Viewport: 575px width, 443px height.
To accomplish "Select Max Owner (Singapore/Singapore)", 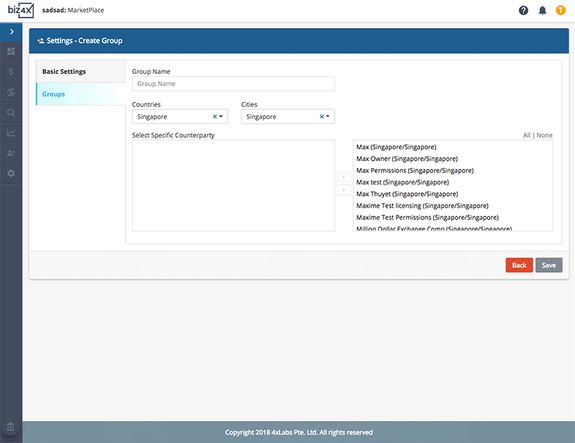I will [407, 159].
